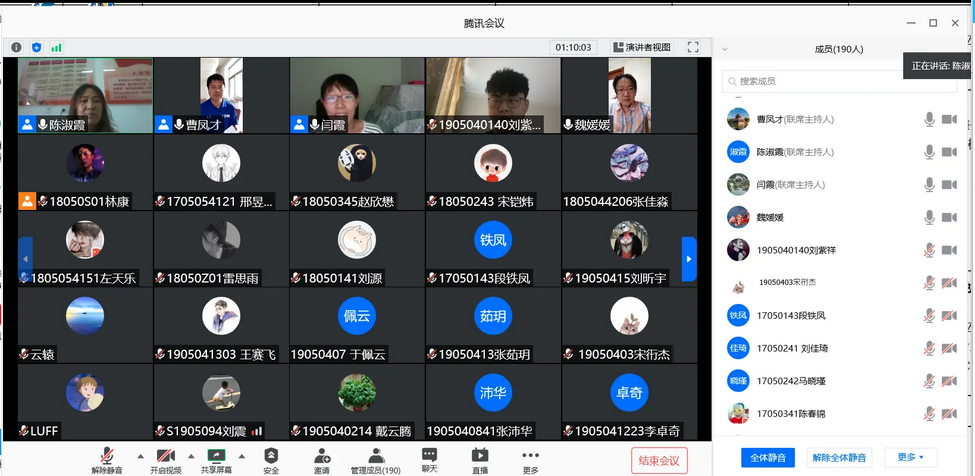Switch layout via 演讲者视图 button
This screenshot has height=476, width=975.
642,47
